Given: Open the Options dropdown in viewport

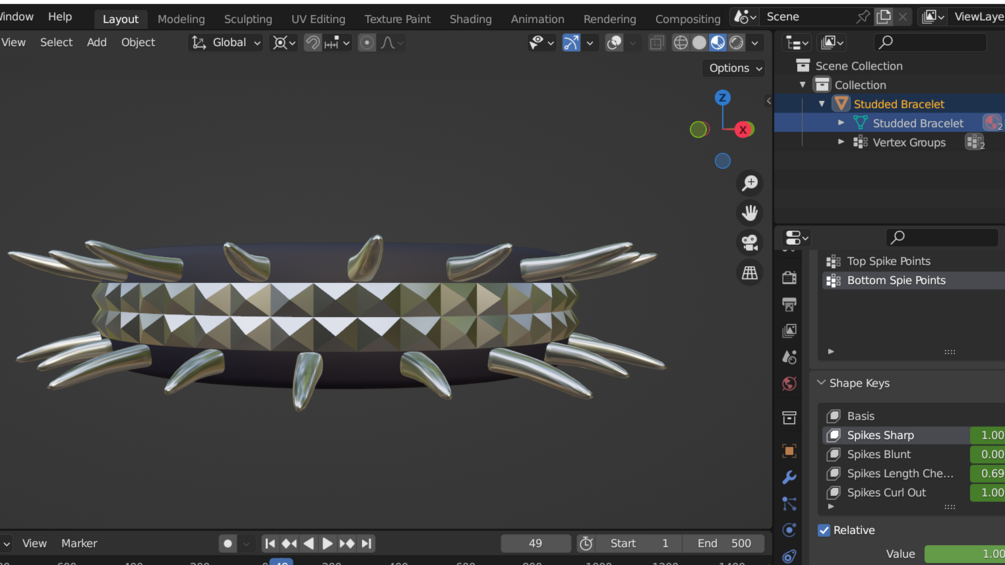Looking at the screenshot, I should [x=735, y=68].
